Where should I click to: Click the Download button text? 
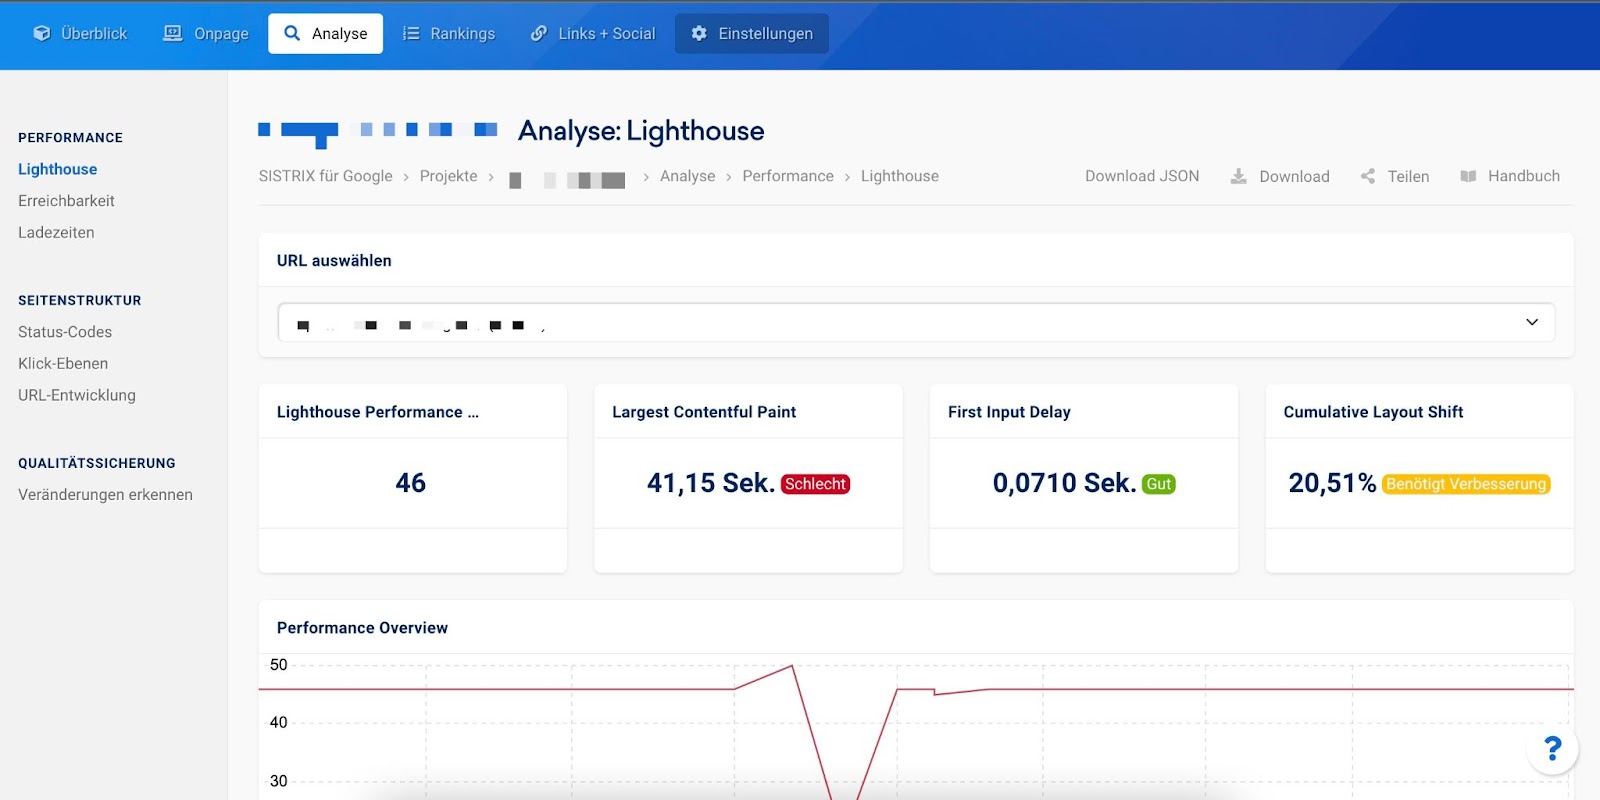click(1294, 176)
